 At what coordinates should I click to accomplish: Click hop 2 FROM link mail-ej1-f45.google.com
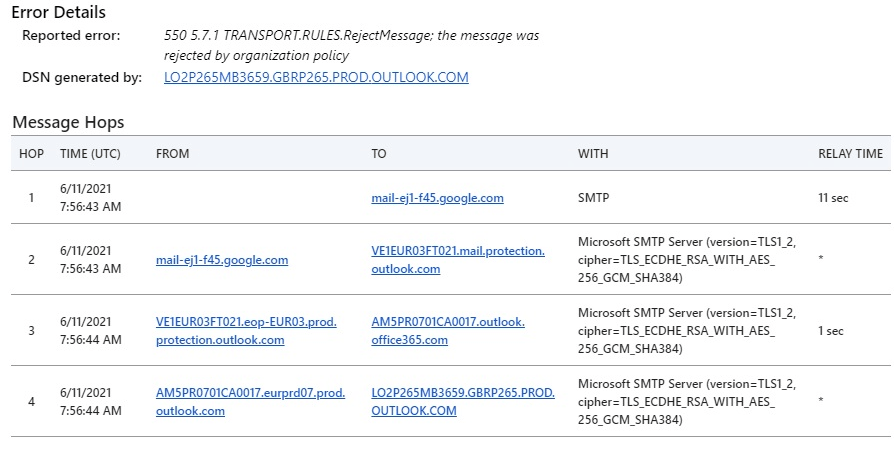coord(222,260)
